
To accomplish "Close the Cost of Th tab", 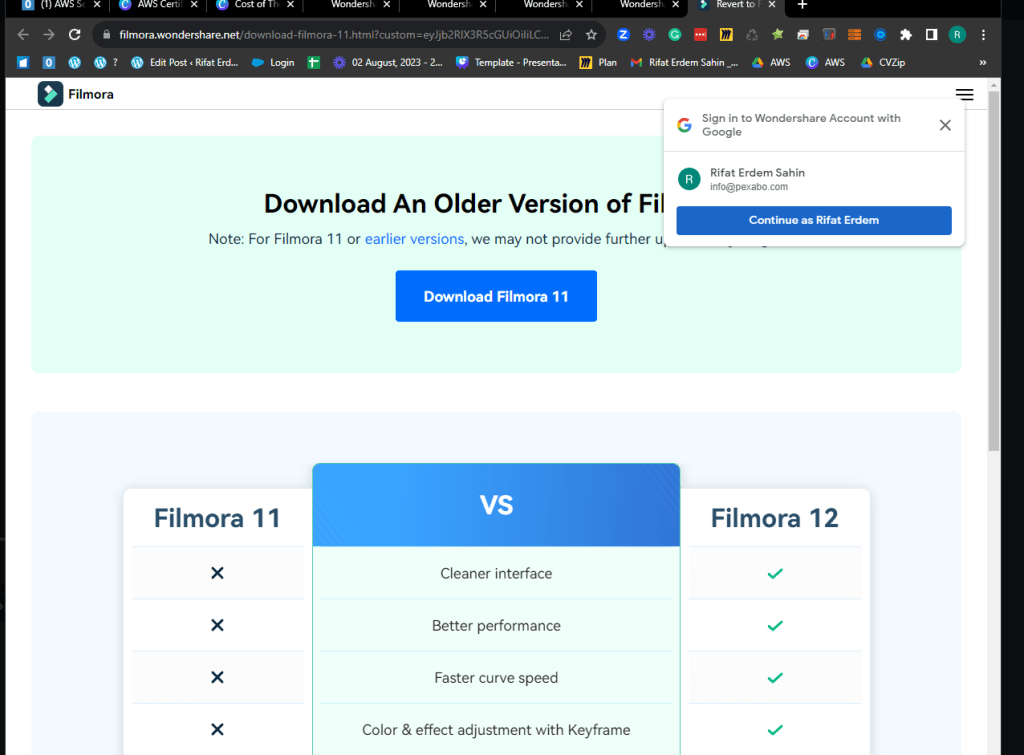I will (290, 5).
